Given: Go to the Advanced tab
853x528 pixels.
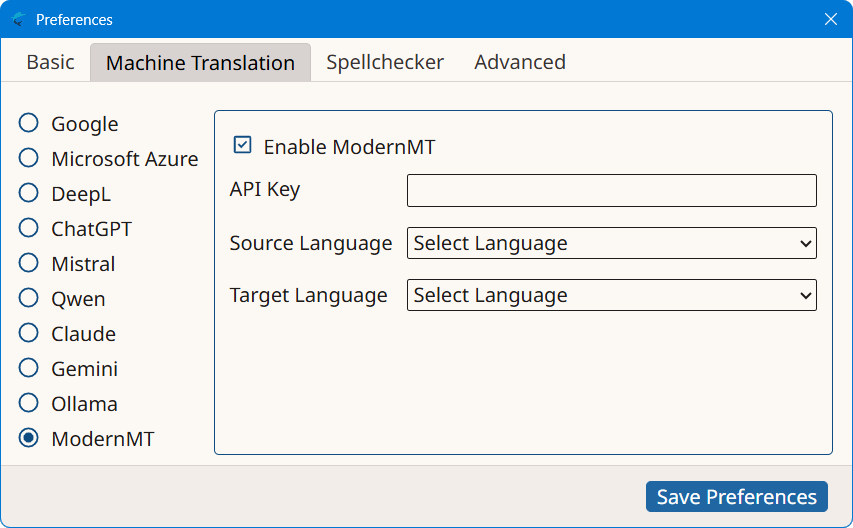Looking at the screenshot, I should click(x=520, y=62).
